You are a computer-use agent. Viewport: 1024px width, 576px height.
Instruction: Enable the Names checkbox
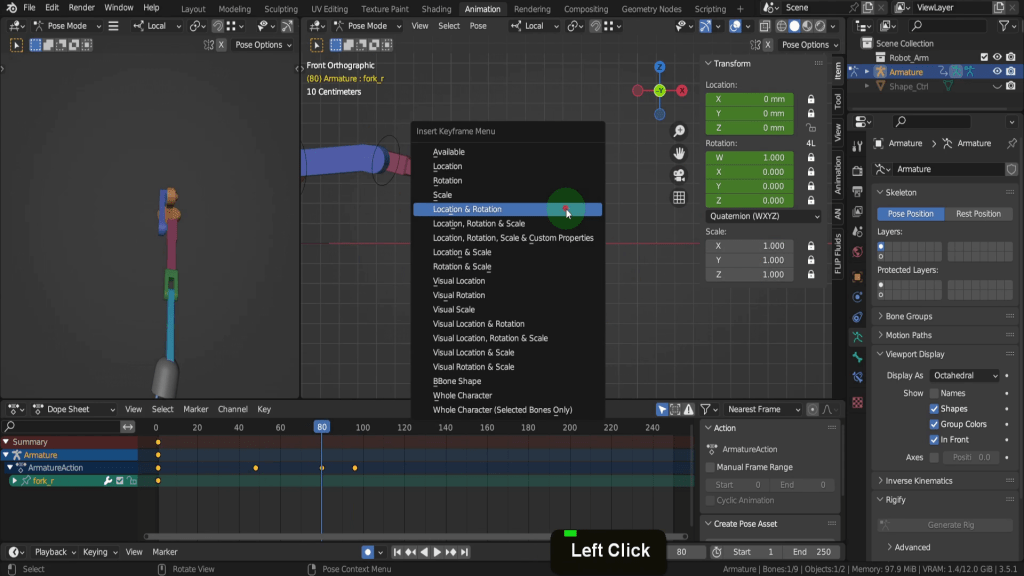coord(935,393)
